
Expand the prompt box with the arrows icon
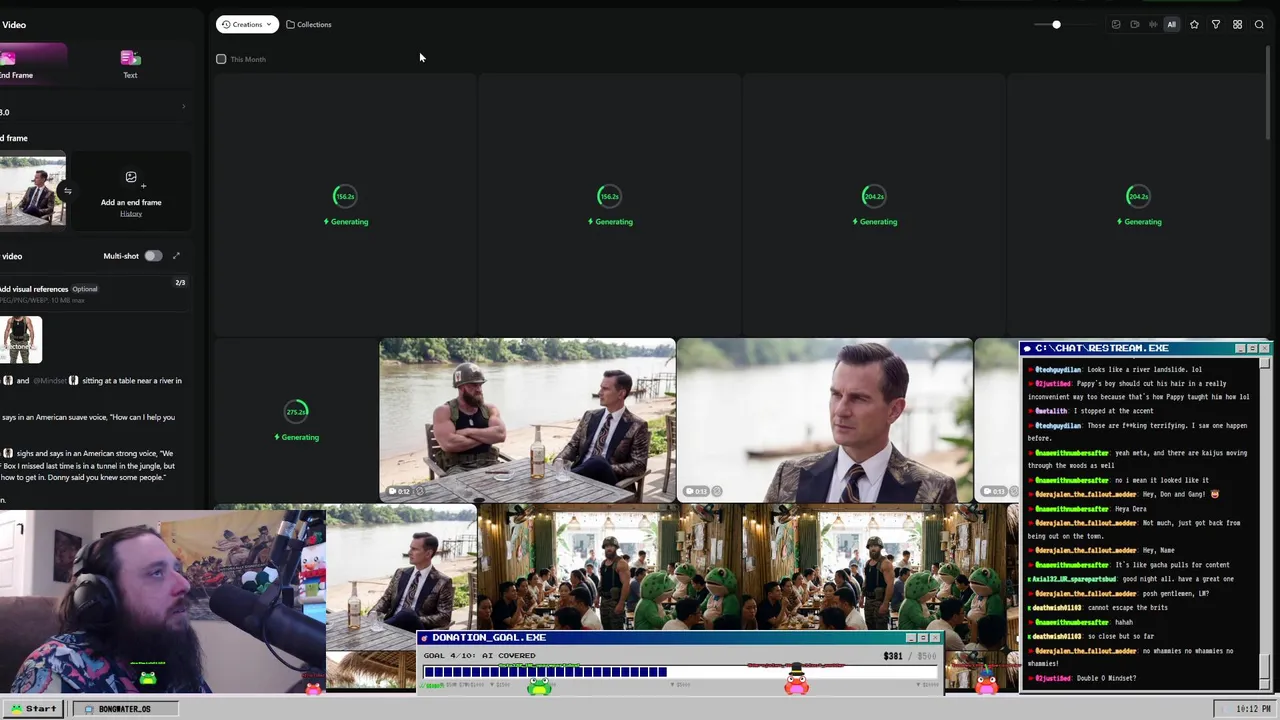[176, 256]
